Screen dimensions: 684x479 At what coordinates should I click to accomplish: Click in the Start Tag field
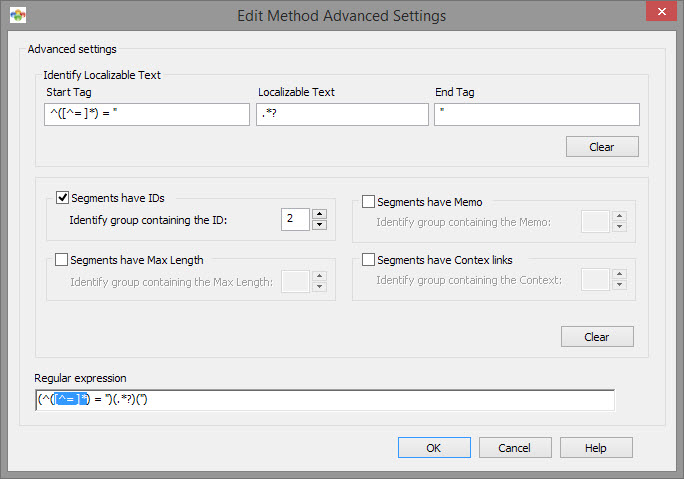coord(147,114)
